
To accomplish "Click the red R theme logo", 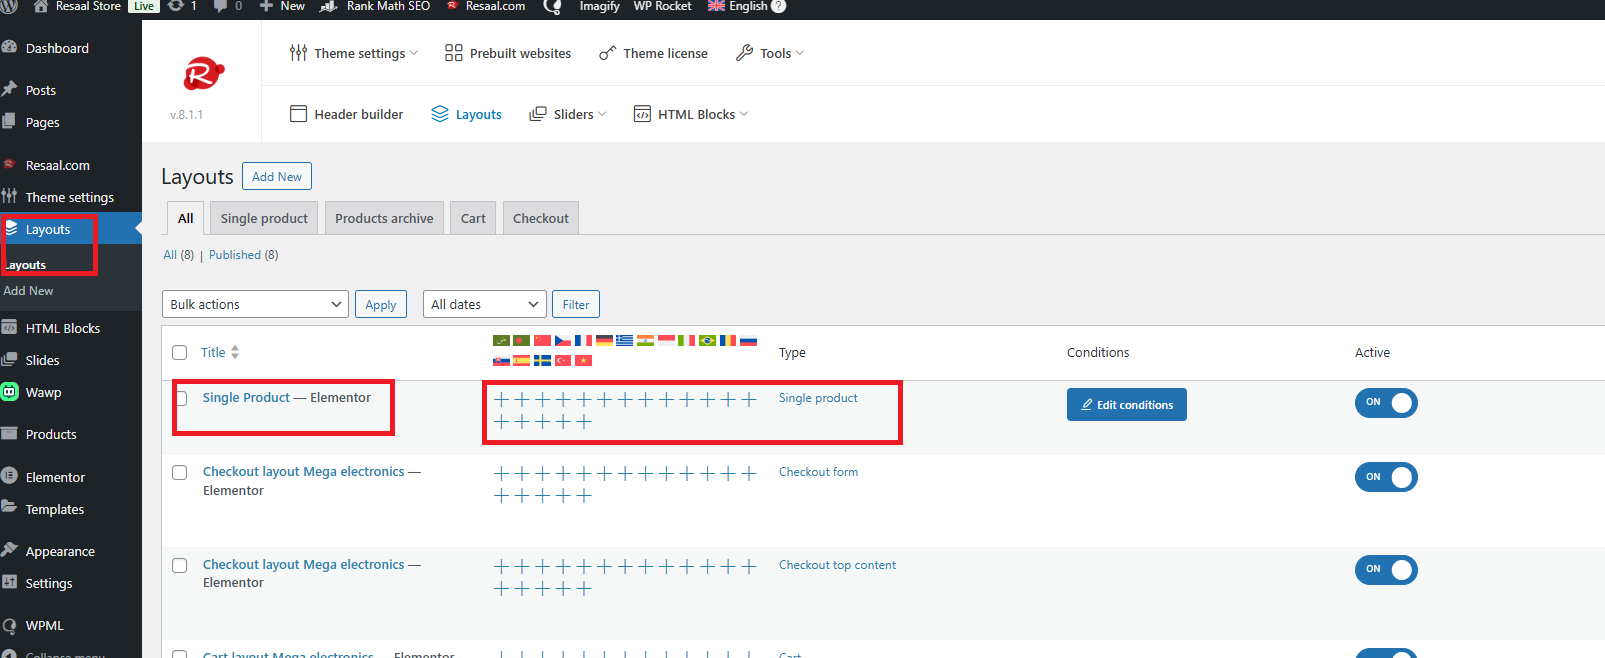I will tap(203, 73).
